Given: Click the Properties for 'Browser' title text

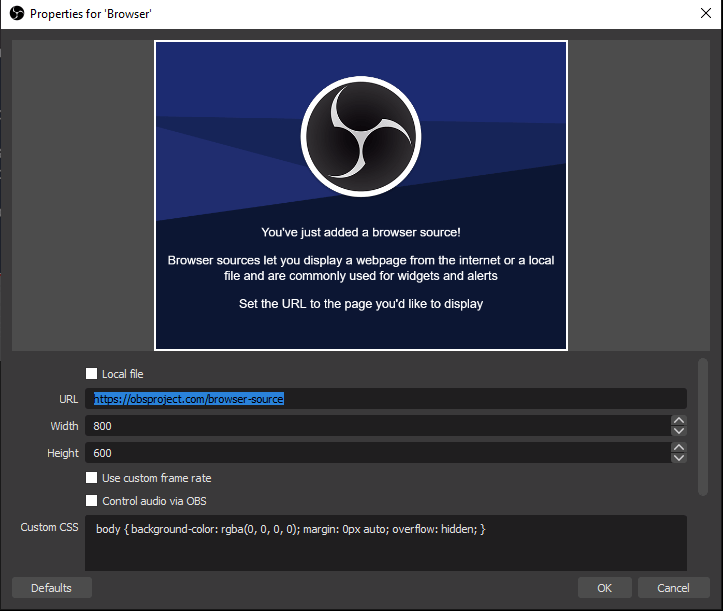Looking at the screenshot, I should 90,14.
